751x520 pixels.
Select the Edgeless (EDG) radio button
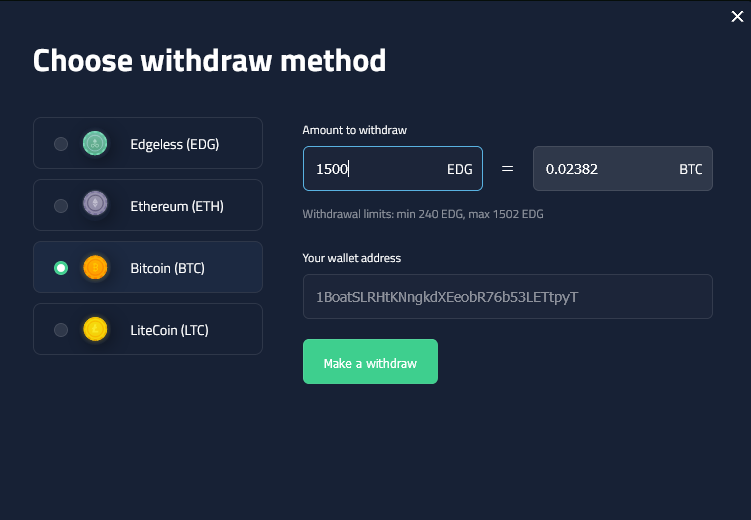coord(61,144)
